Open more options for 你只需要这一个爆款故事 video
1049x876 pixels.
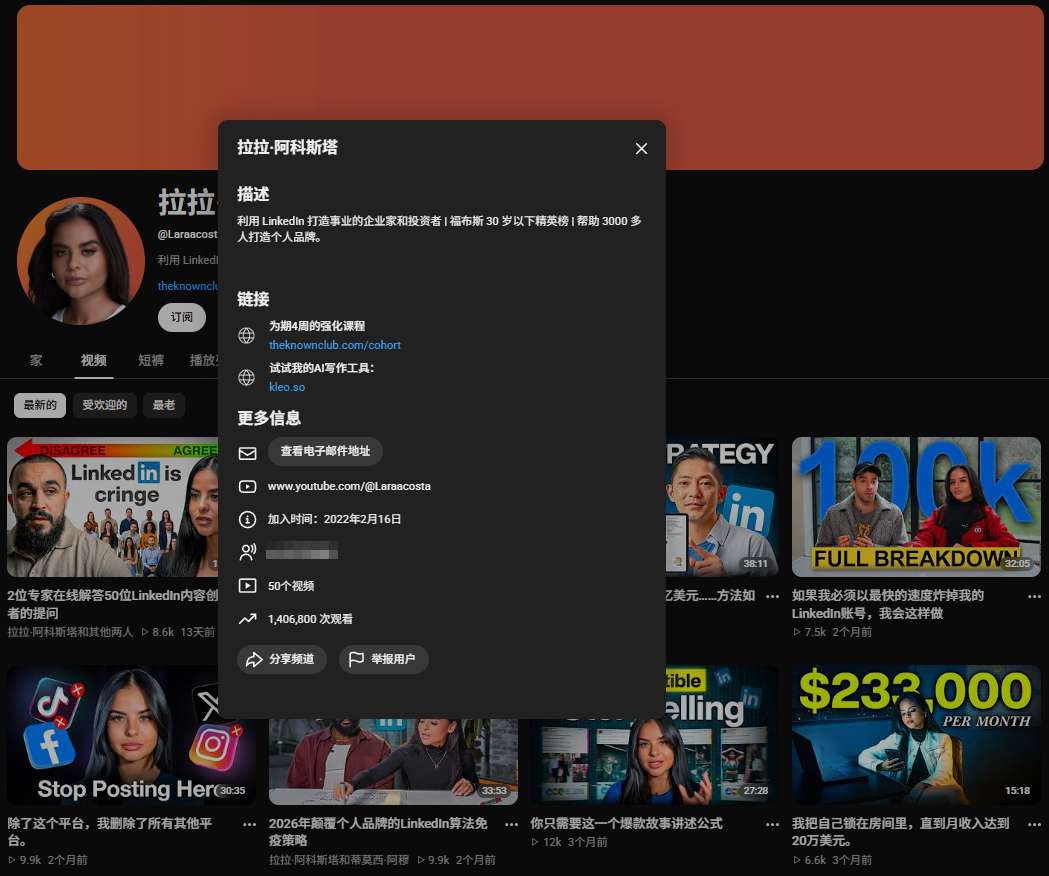[773, 824]
